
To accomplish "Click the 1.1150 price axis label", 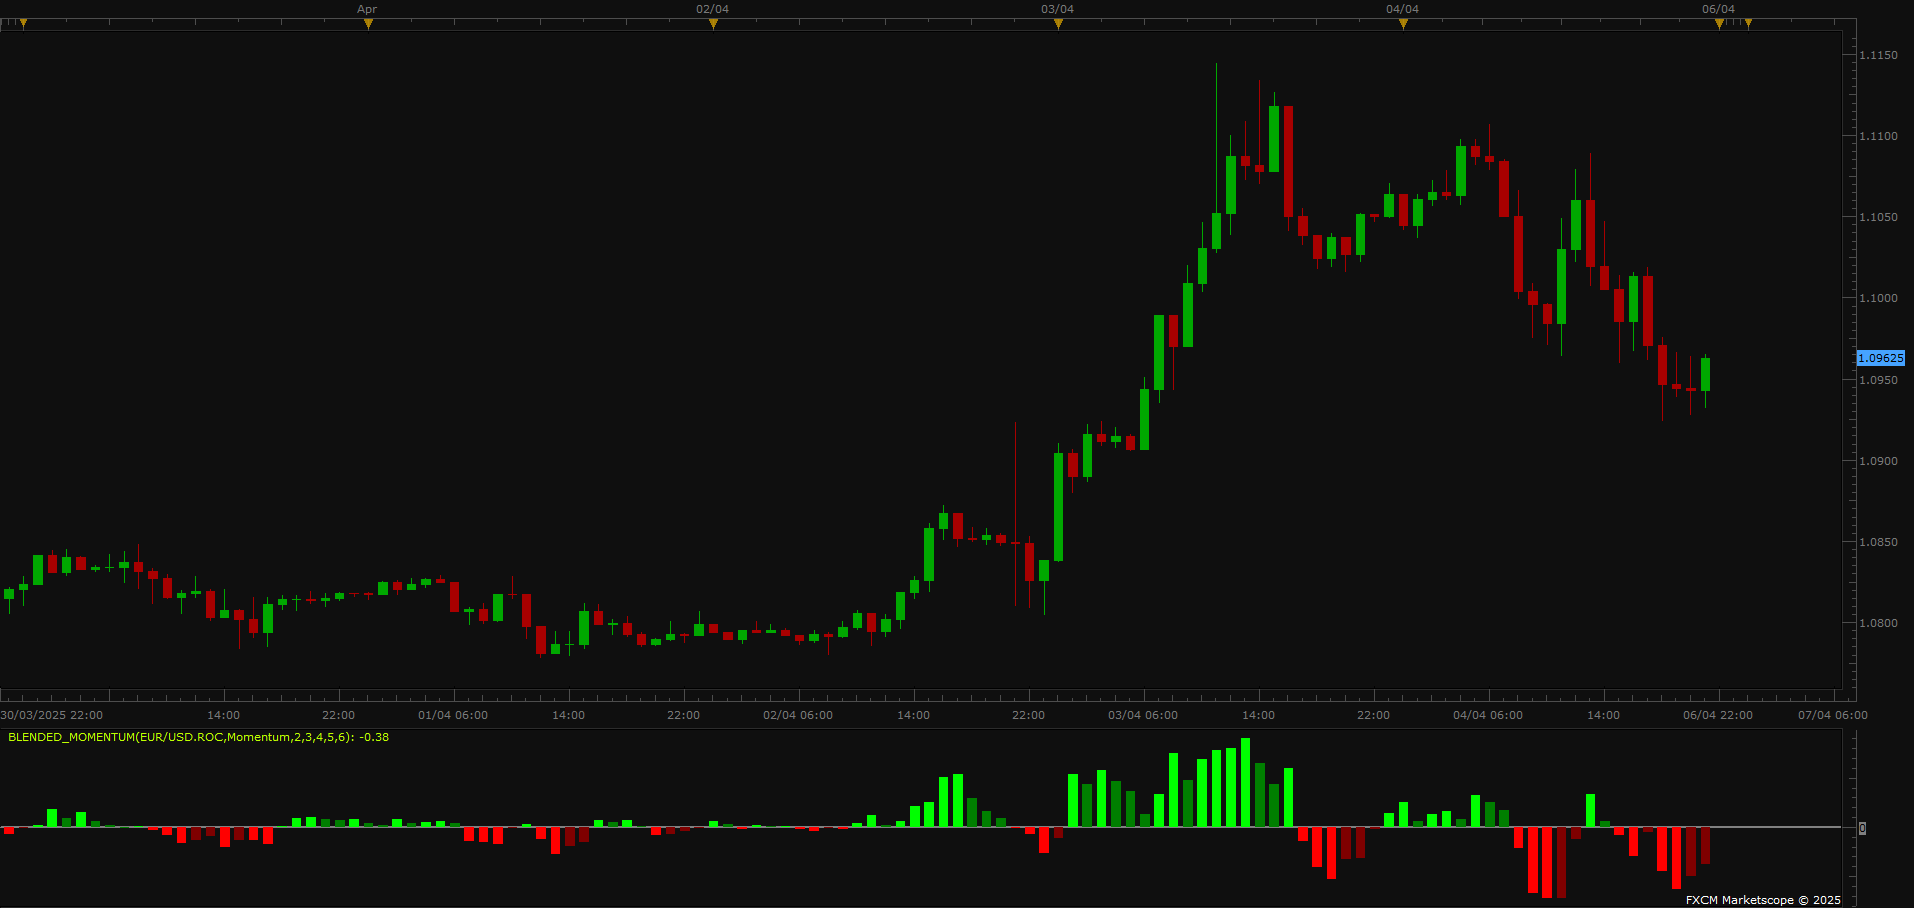I will [x=1878, y=55].
